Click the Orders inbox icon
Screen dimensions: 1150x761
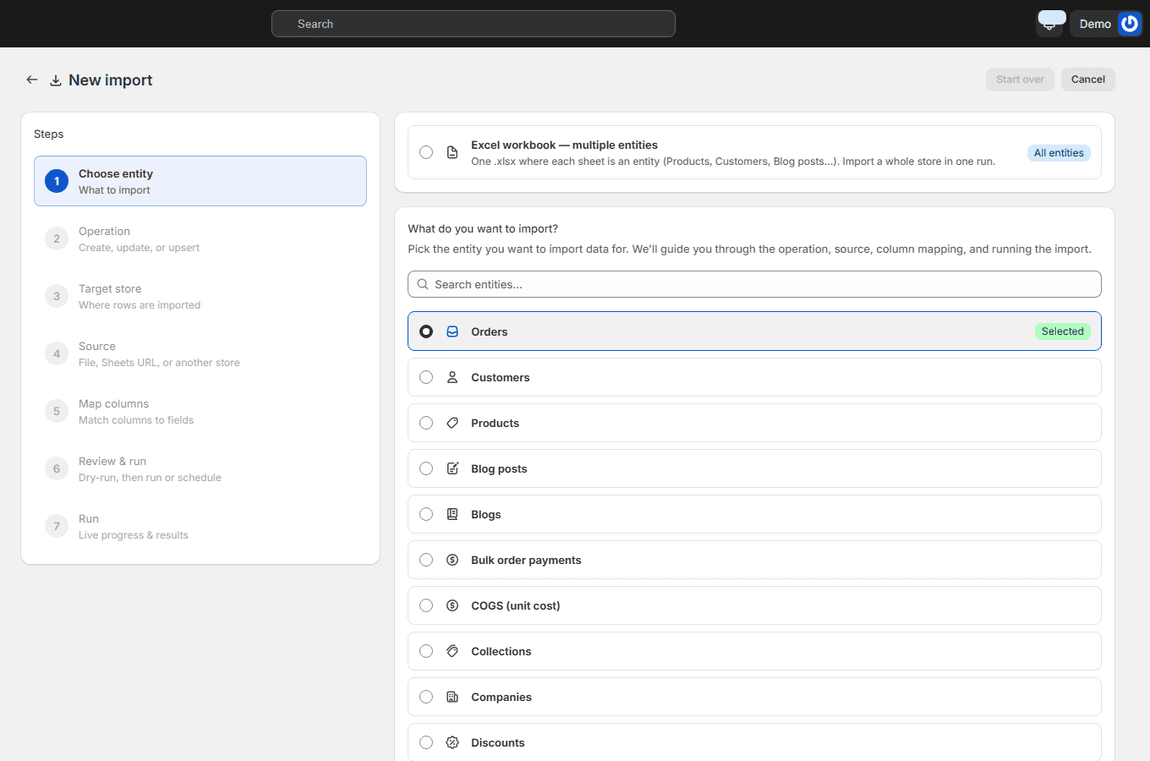453,331
